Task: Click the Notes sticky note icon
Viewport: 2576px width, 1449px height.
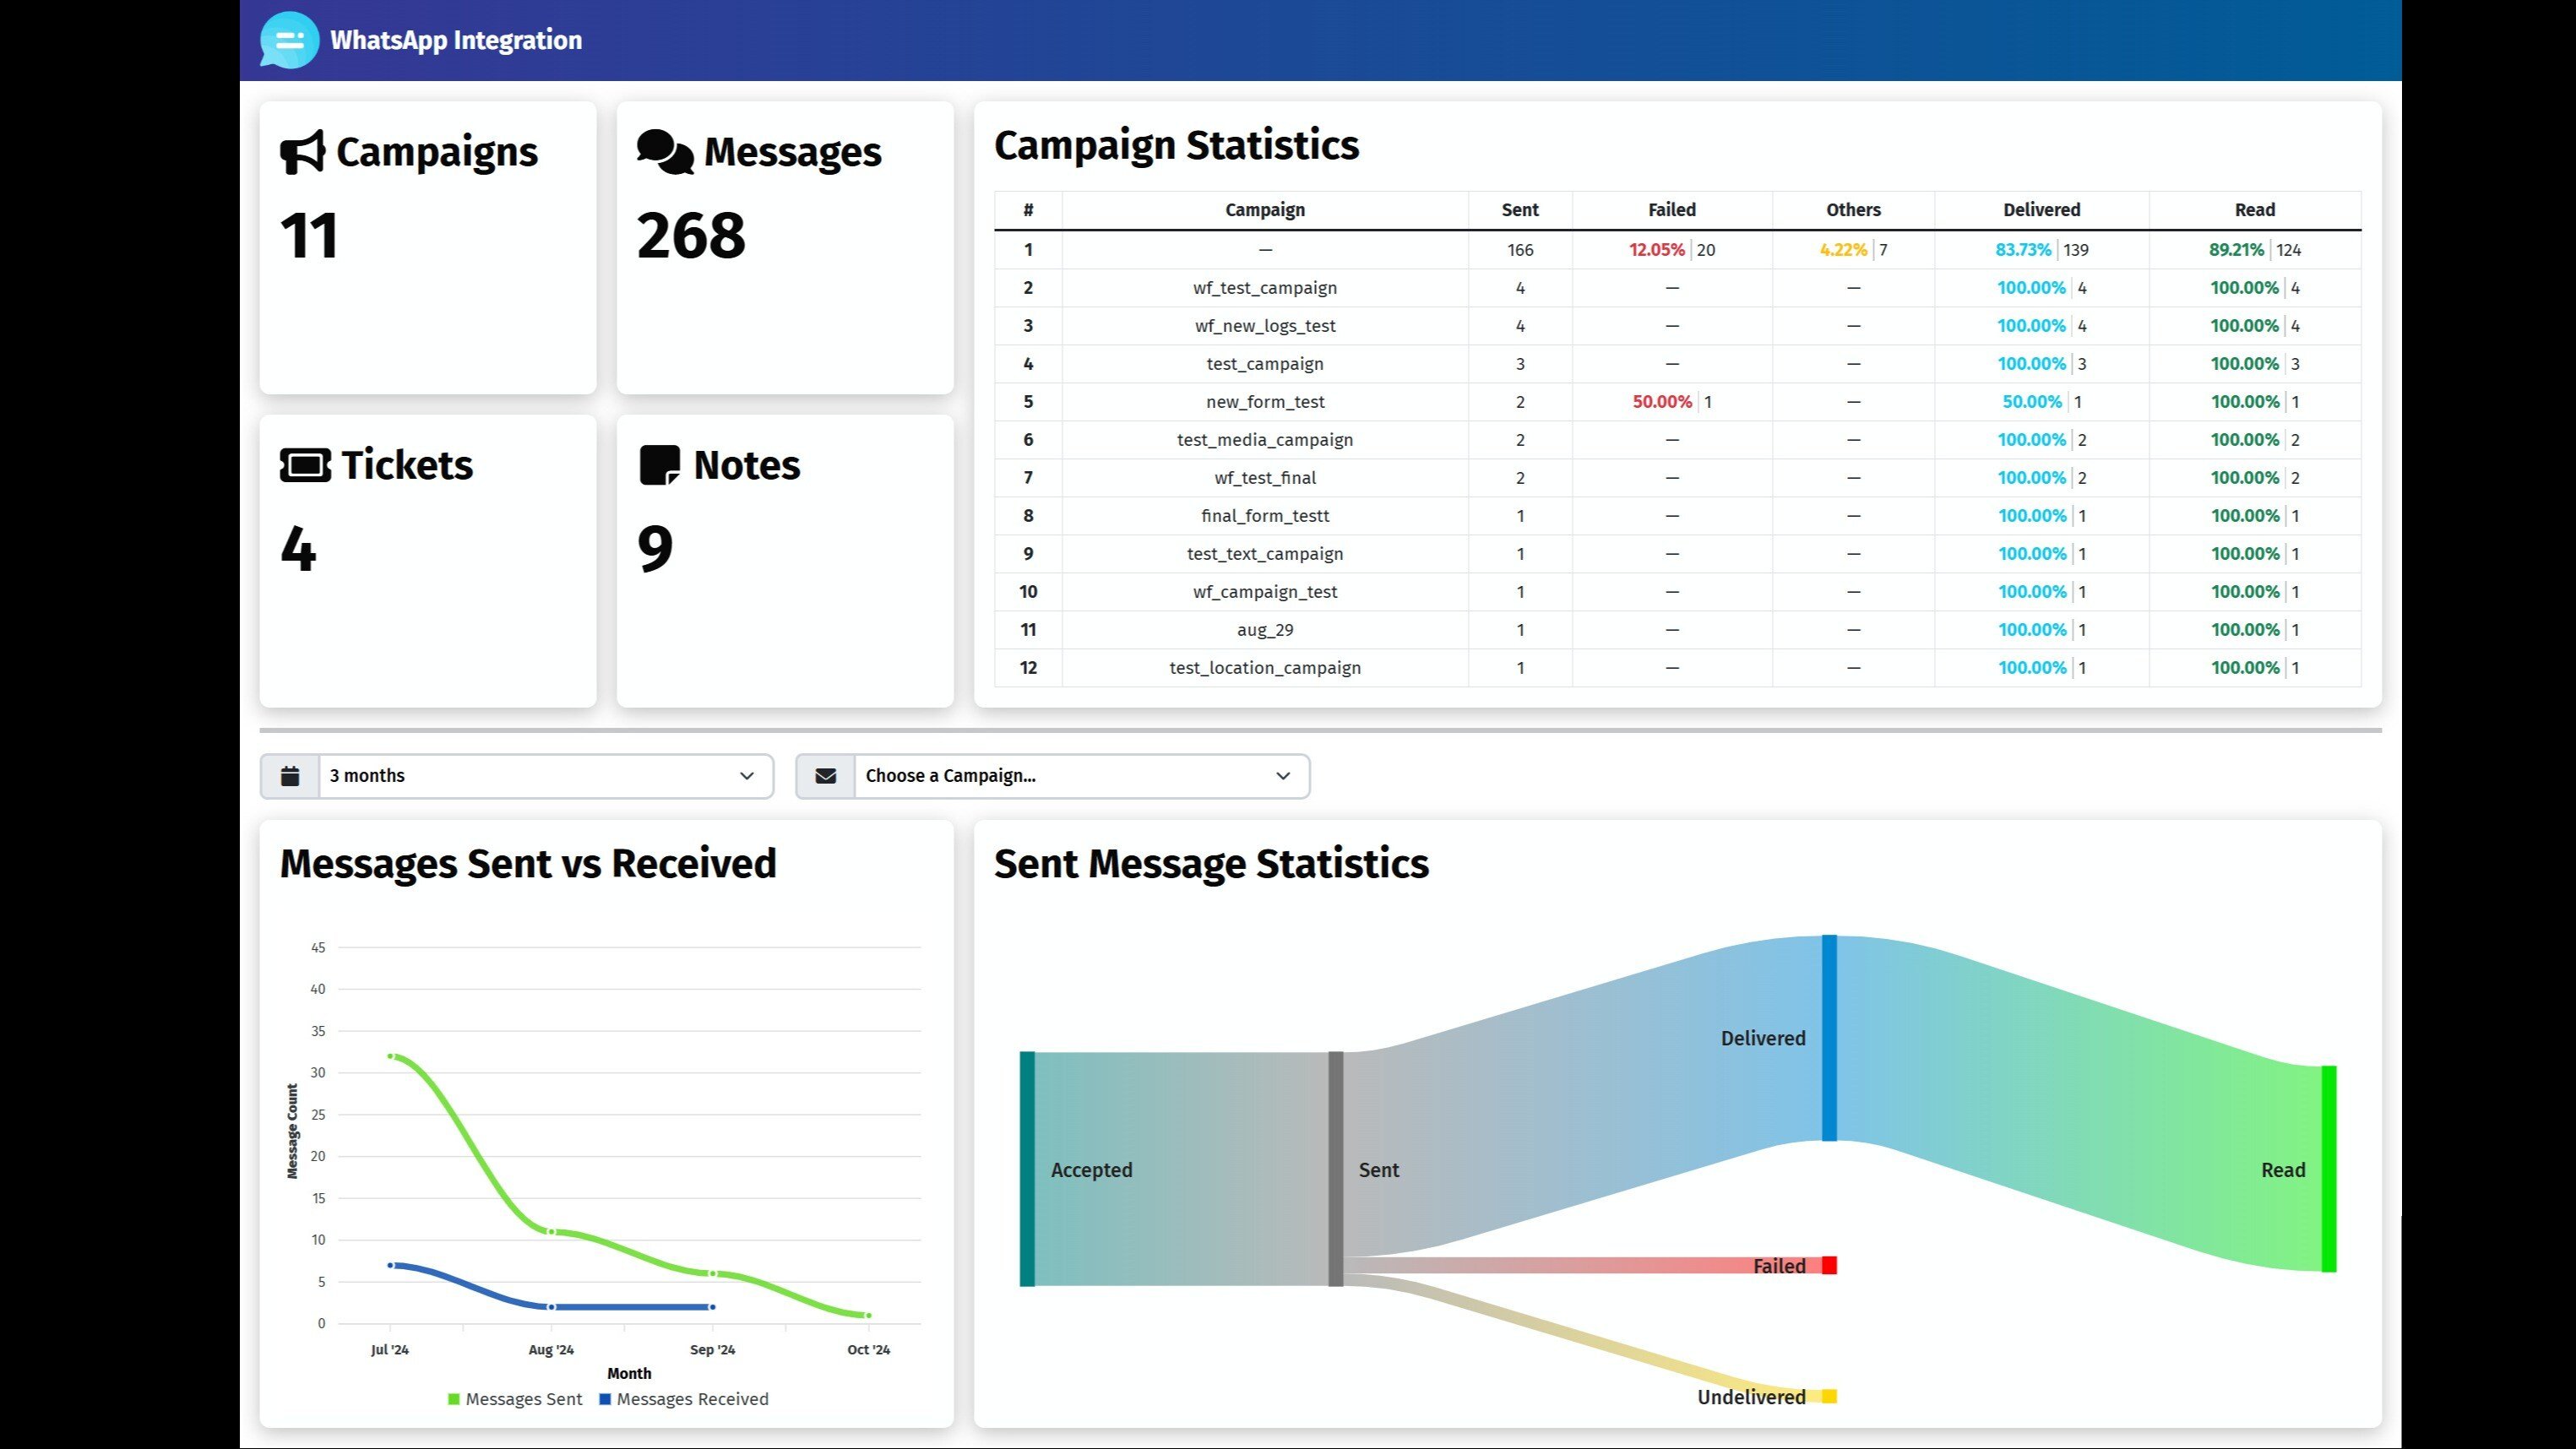Action: point(659,465)
